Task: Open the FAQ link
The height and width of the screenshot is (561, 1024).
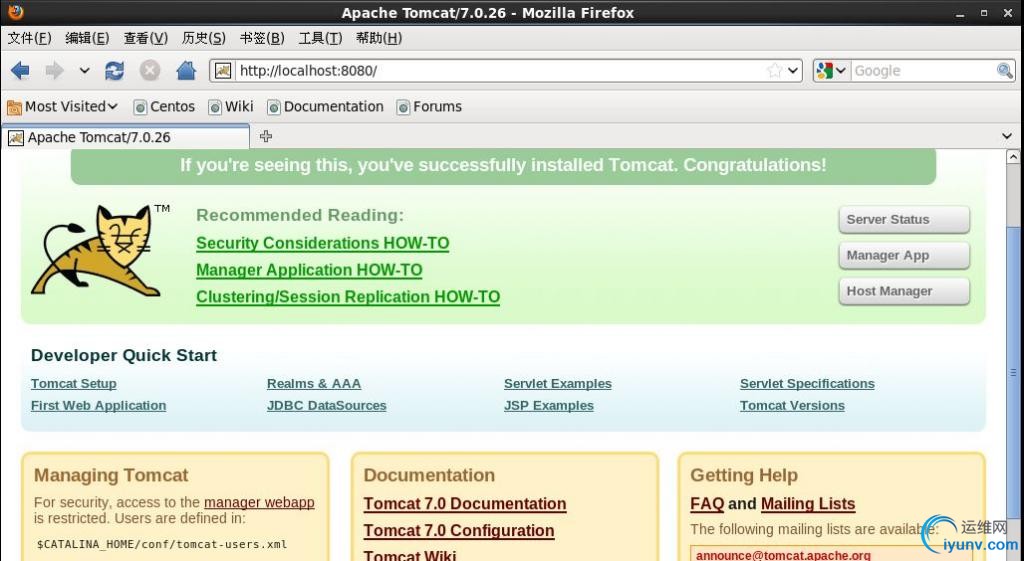Action: point(707,504)
